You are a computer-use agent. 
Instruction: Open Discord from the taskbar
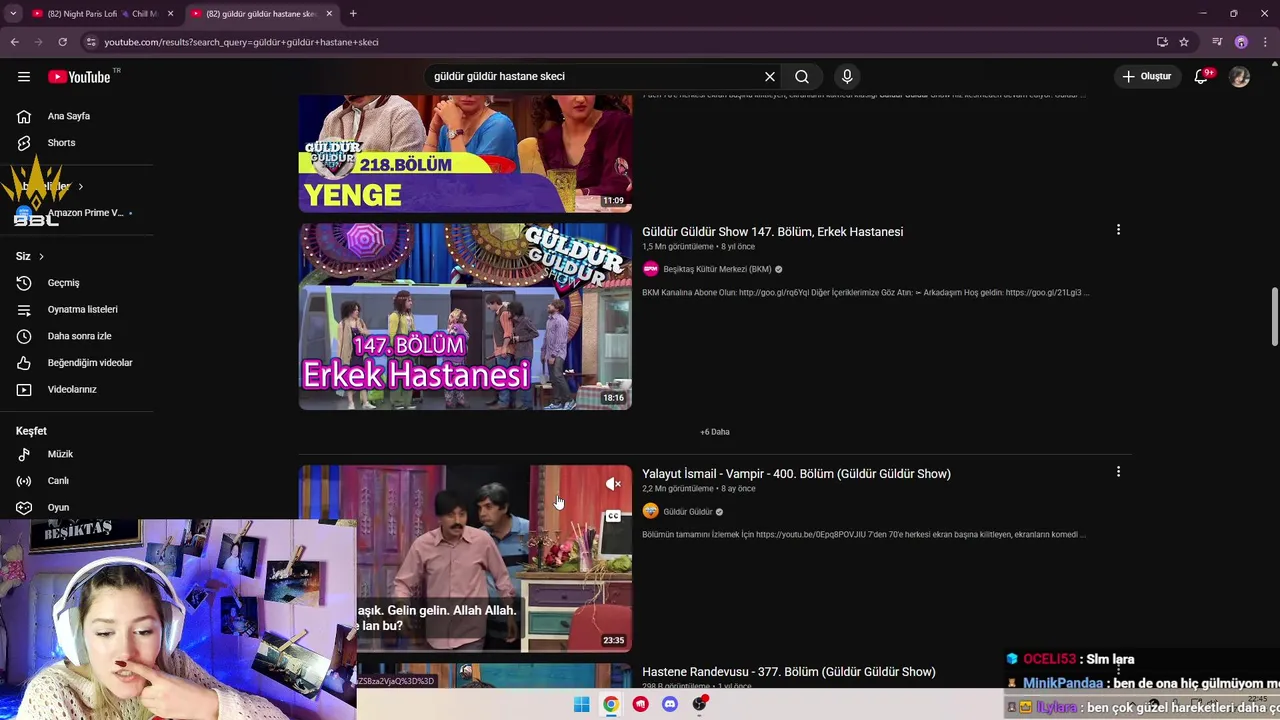pos(670,704)
